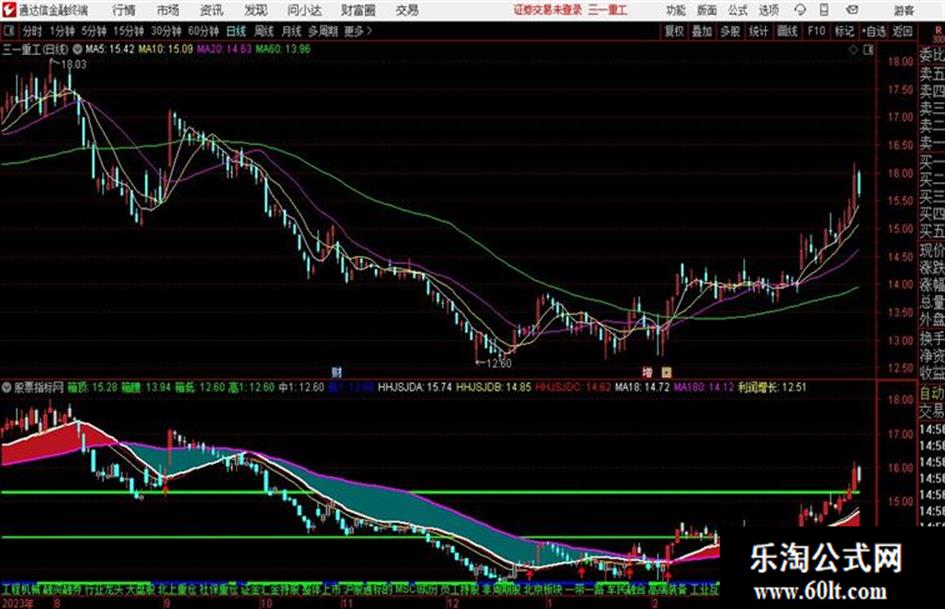Switch to 30分钟 period
945x609 pixels.
coord(166,31)
